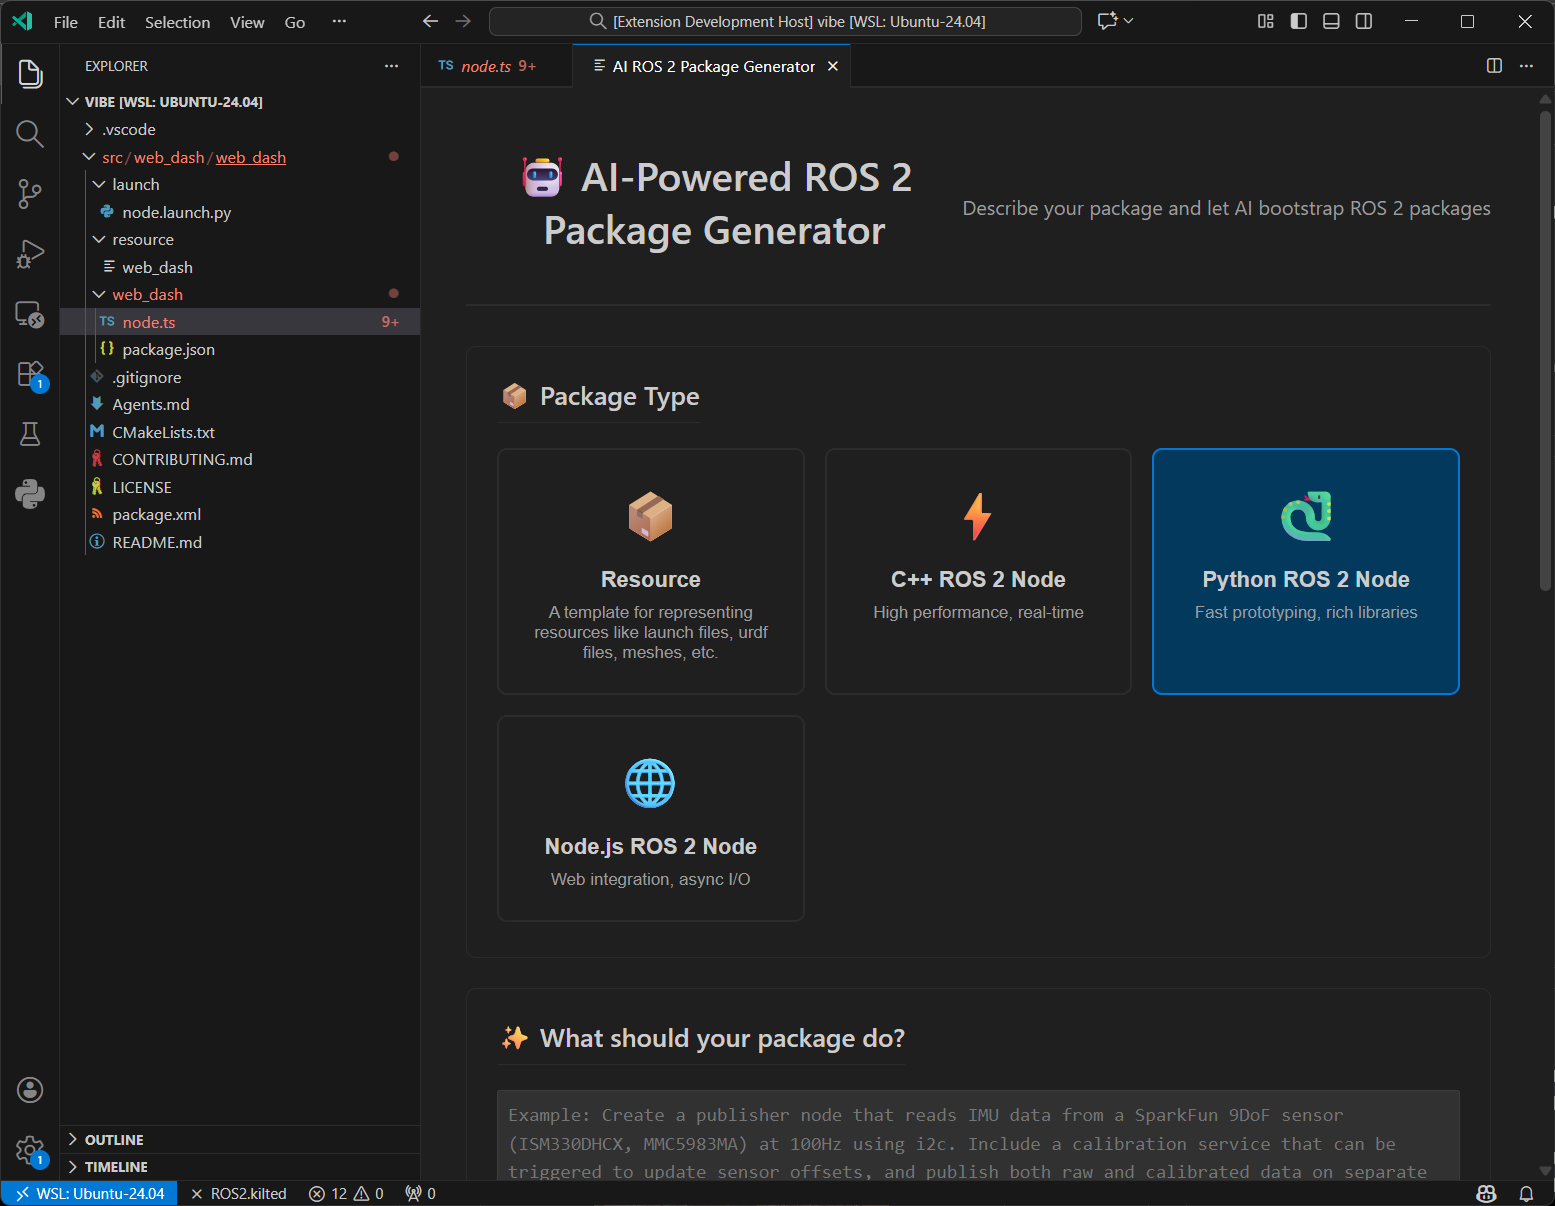Select the Resource package type card

651,571
